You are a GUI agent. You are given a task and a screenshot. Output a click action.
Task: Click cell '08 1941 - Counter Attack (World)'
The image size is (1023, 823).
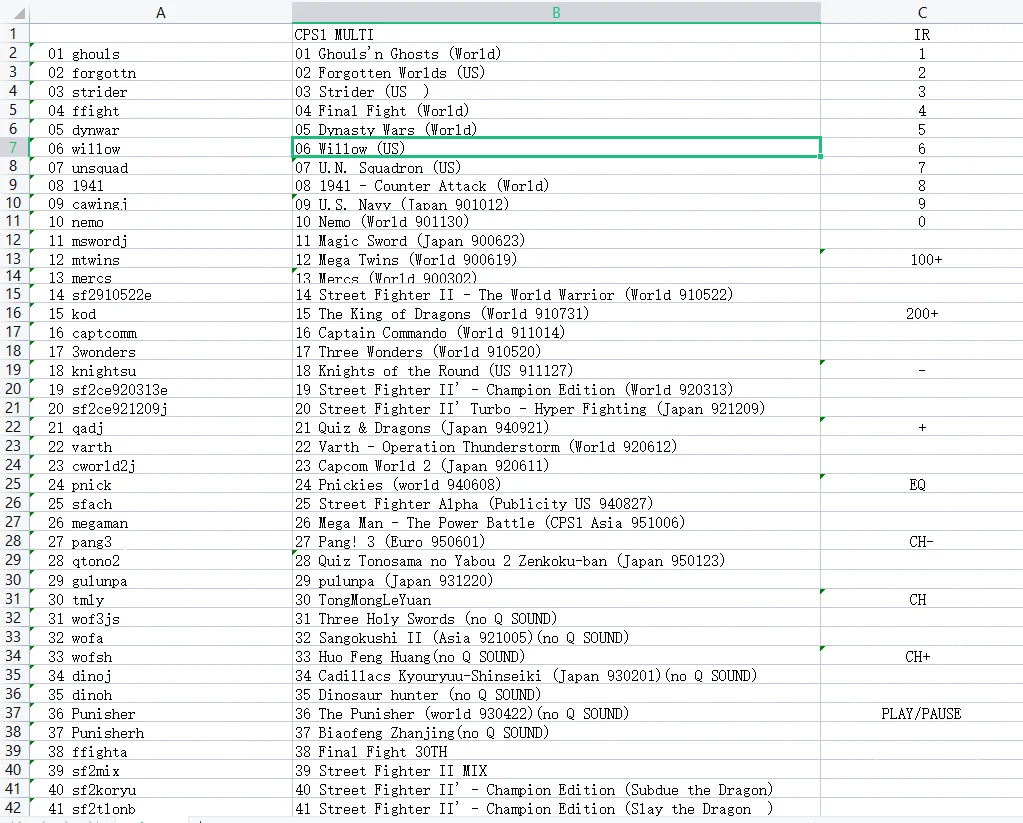[x=556, y=185]
